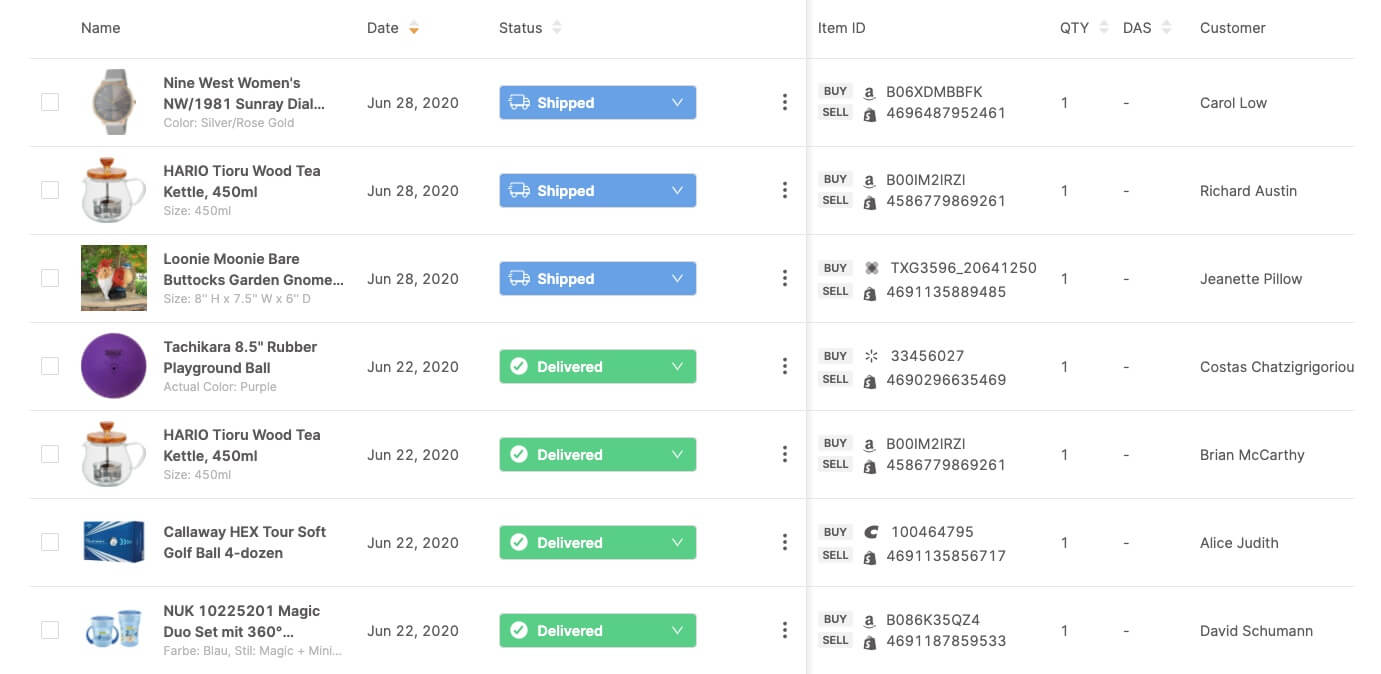The image size is (1381, 674).
Task: Open Tachikara 8.5" Rubber Playground Ball title
Action: (x=240, y=357)
